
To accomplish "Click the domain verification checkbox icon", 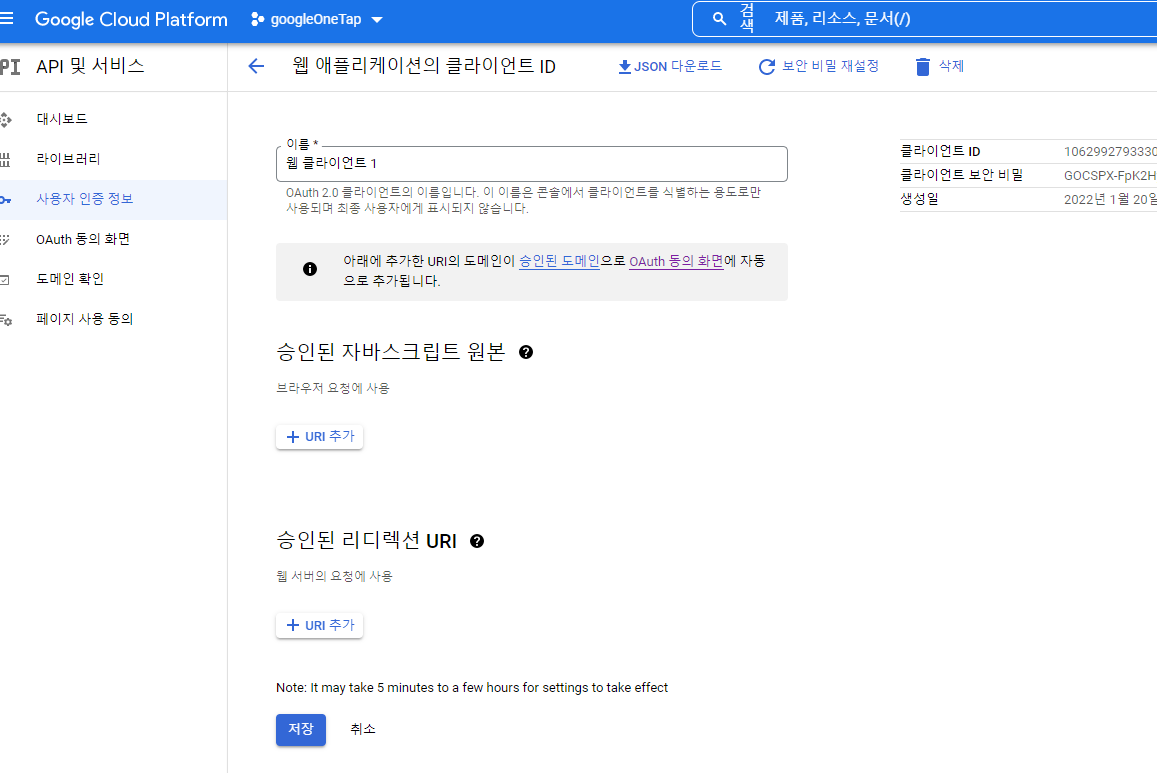I will tap(4, 280).
